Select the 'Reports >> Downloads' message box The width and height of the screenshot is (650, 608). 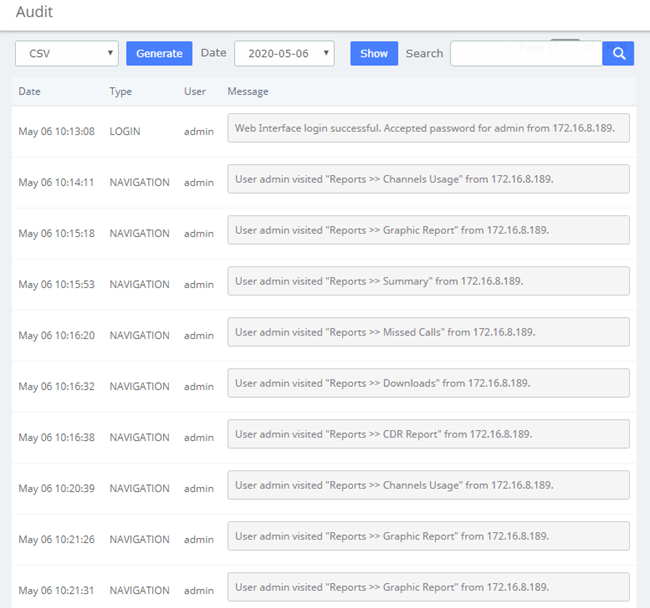point(429,383)
